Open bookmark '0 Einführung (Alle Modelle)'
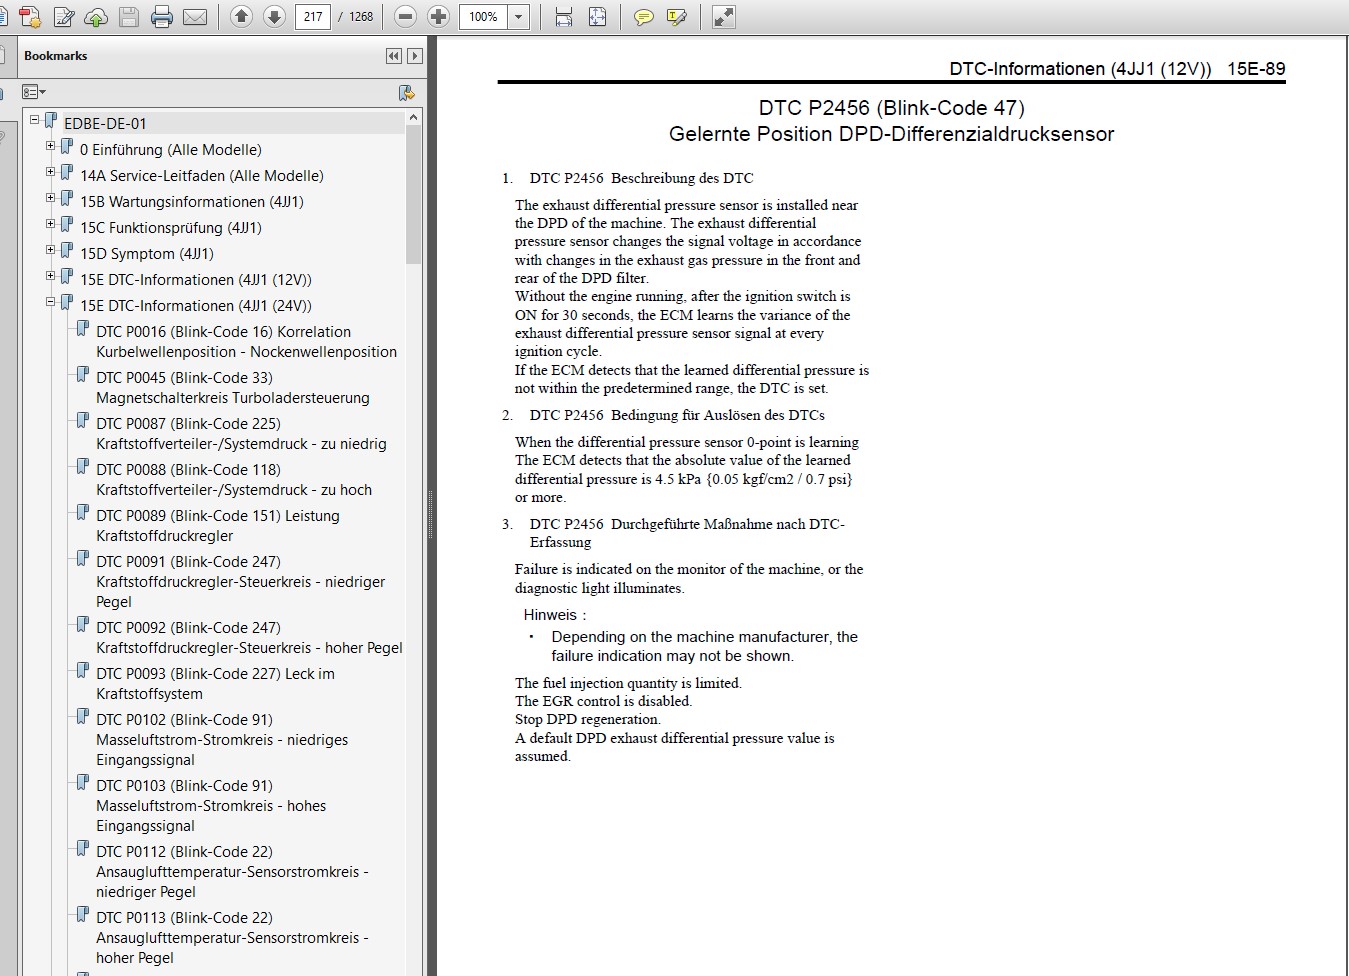Viewport: 1349px width, 976px height. click(171, 150)
